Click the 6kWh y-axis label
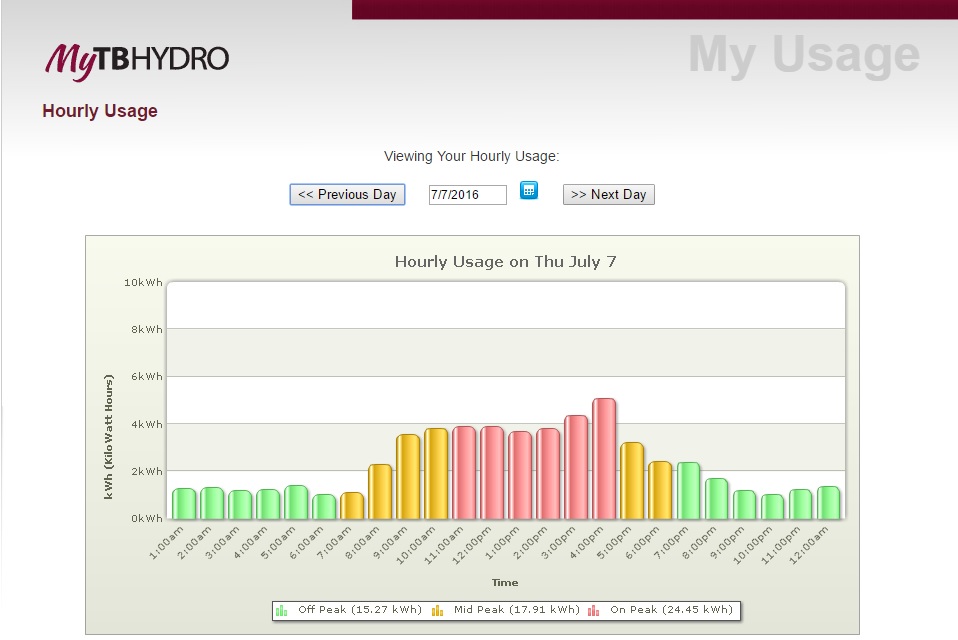This screenshot has width=958, height=640. point(147,376)
